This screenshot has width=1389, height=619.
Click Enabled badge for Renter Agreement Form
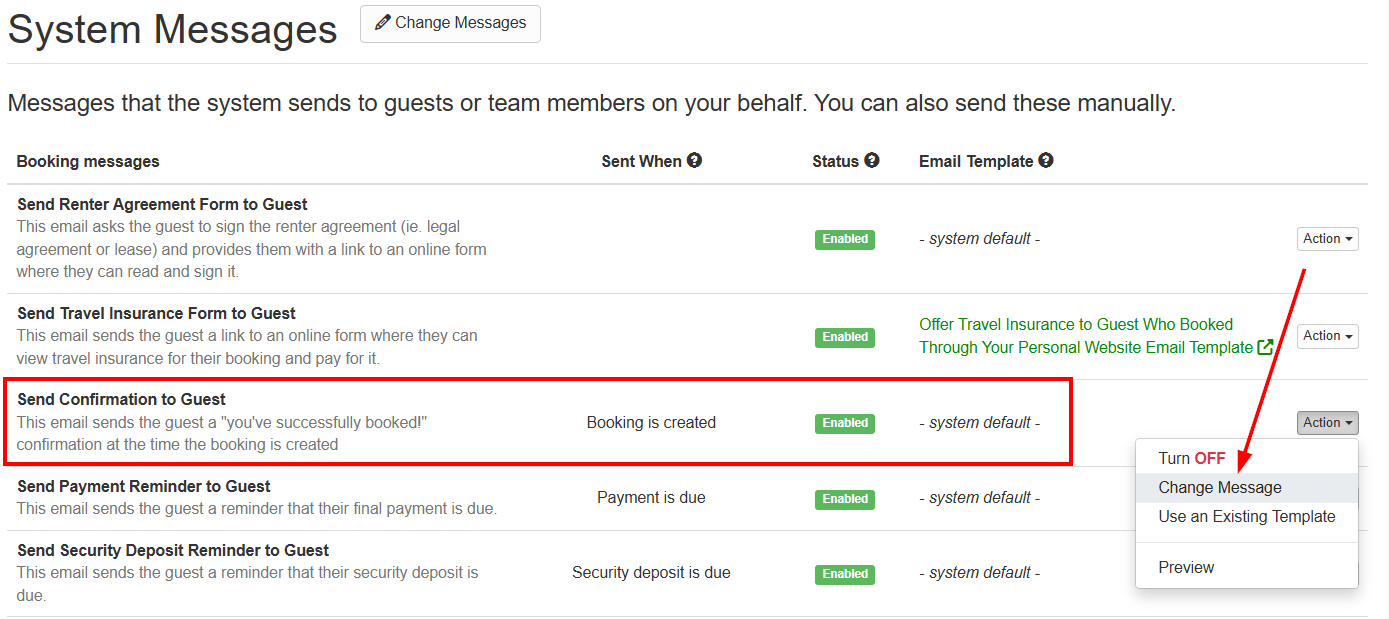(845, 239)
